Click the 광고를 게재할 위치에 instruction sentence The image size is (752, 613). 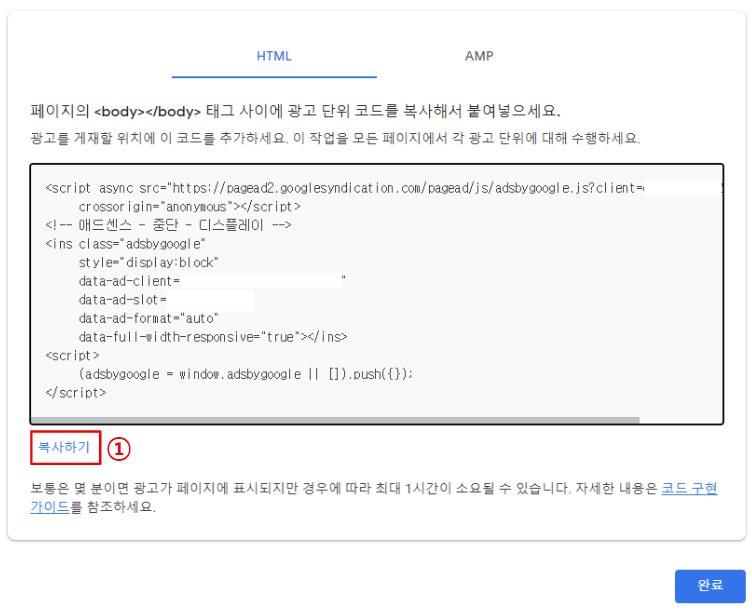[x=335, y=138]
